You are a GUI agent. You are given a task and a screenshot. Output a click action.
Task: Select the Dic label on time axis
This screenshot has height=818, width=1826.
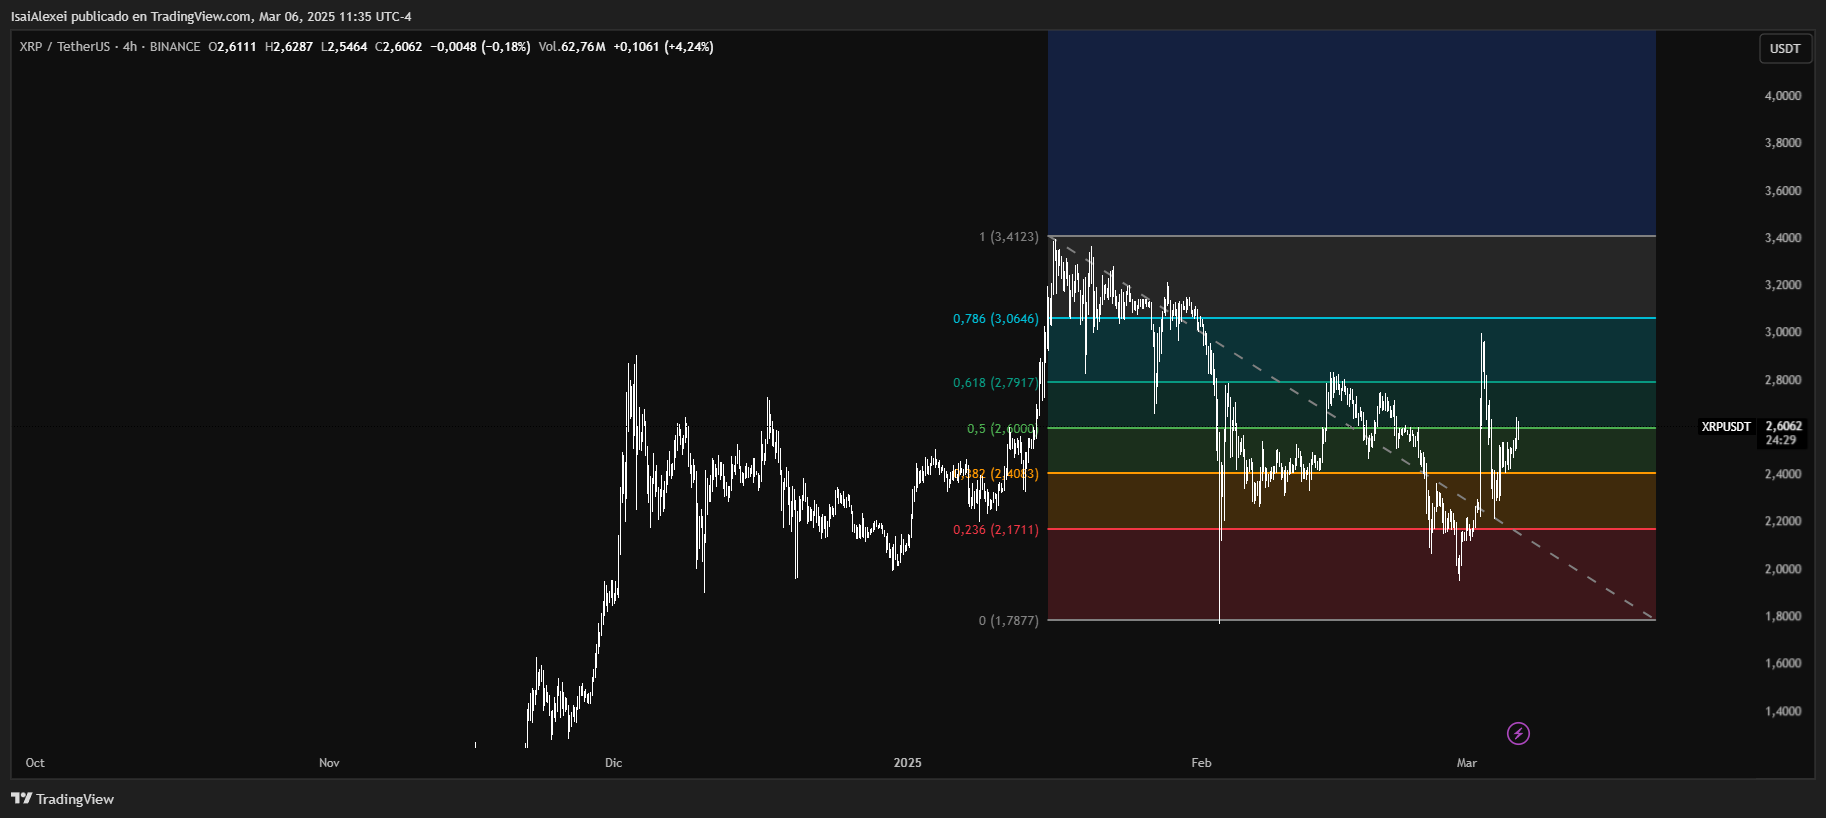click(613, 763)
